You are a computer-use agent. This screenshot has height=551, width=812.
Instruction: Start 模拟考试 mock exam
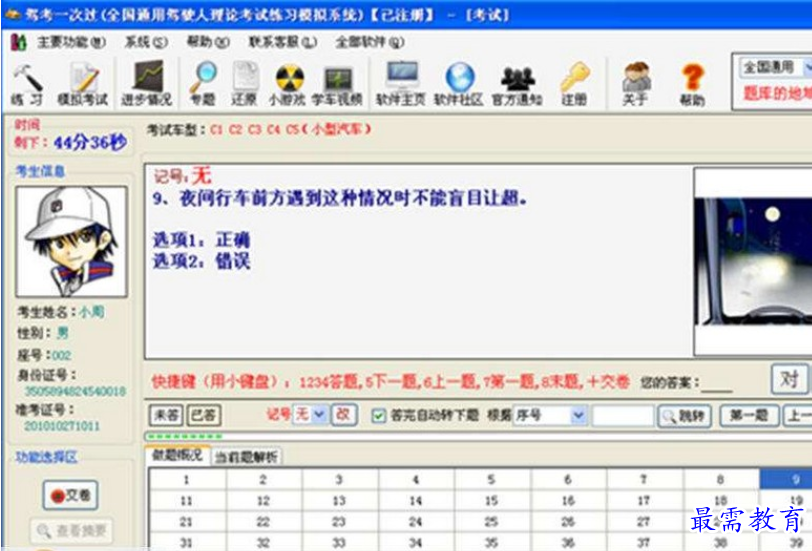tap(83, 83)
